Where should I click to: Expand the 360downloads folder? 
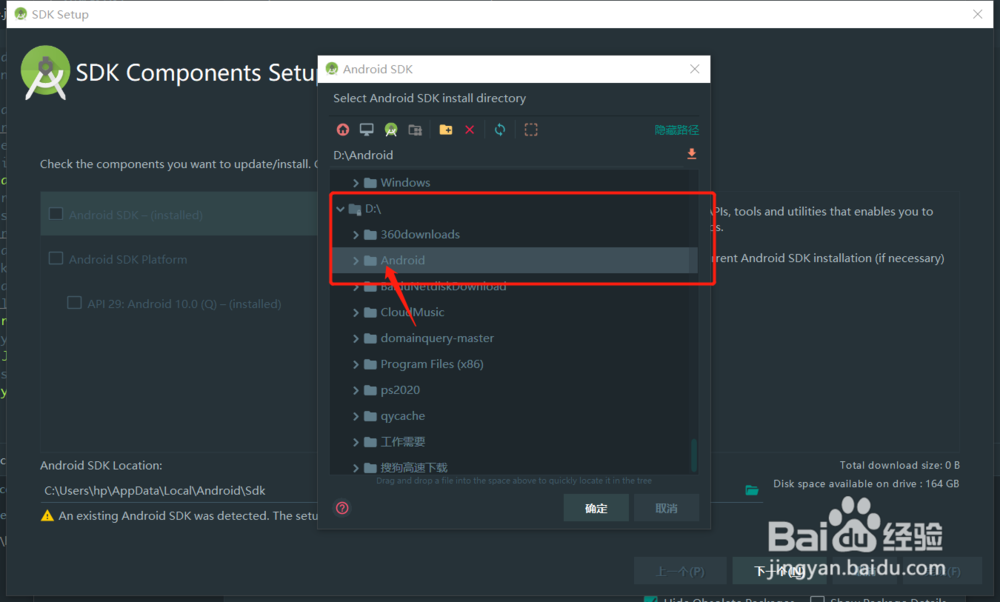click(x=356, y=235)
